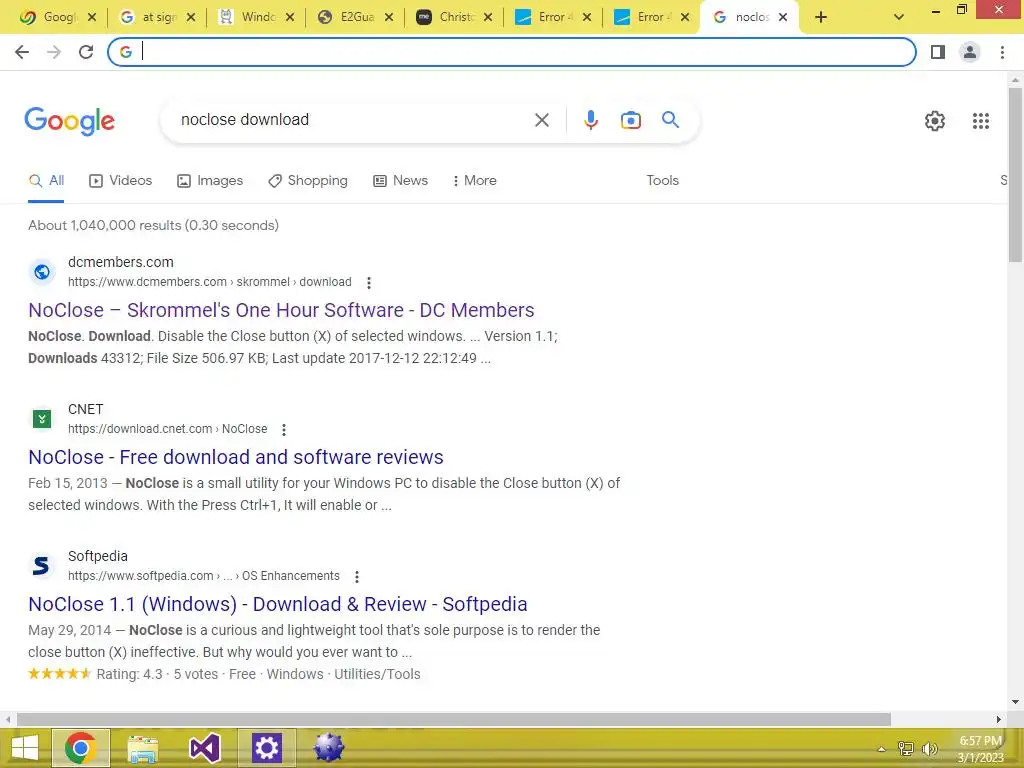Click the Softpedia site favicon
Viewport: 1024px width, 768px height.
click(42, 566)
